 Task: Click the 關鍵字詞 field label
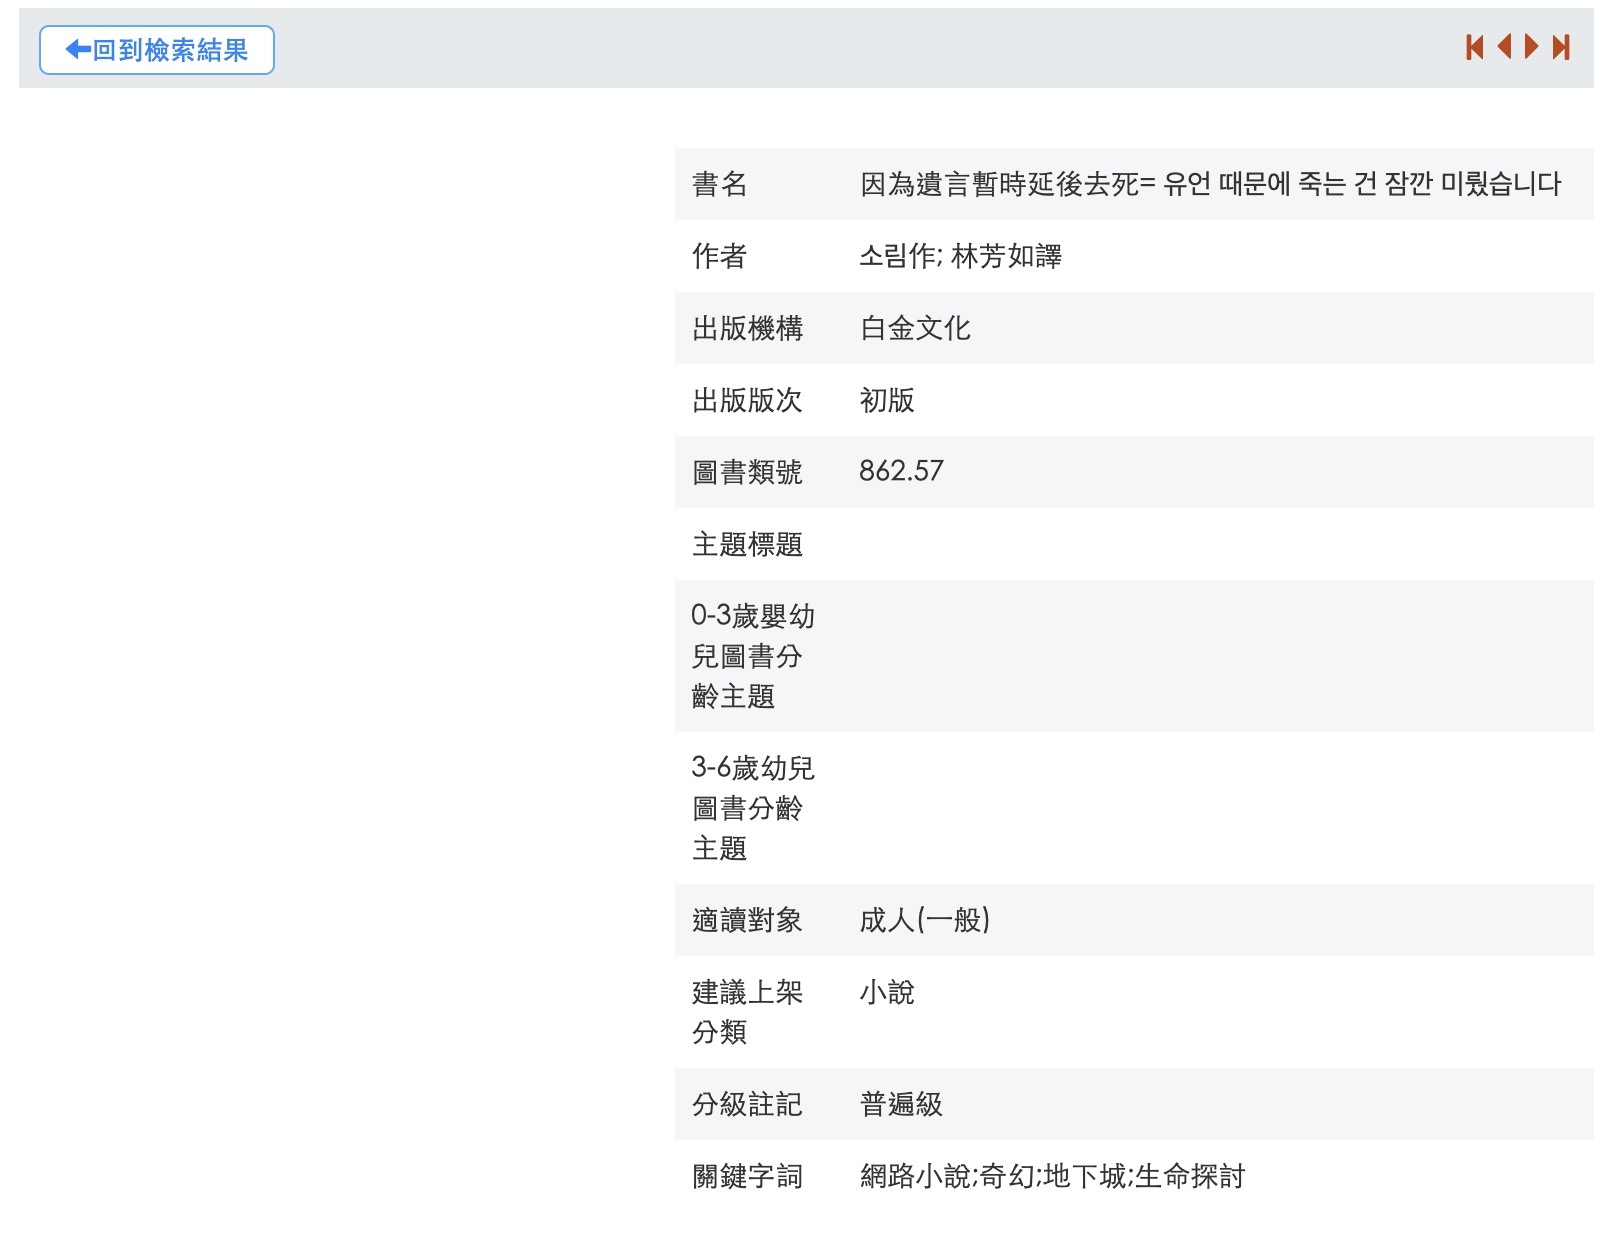pyautogui.click(x=747, y=1176)
